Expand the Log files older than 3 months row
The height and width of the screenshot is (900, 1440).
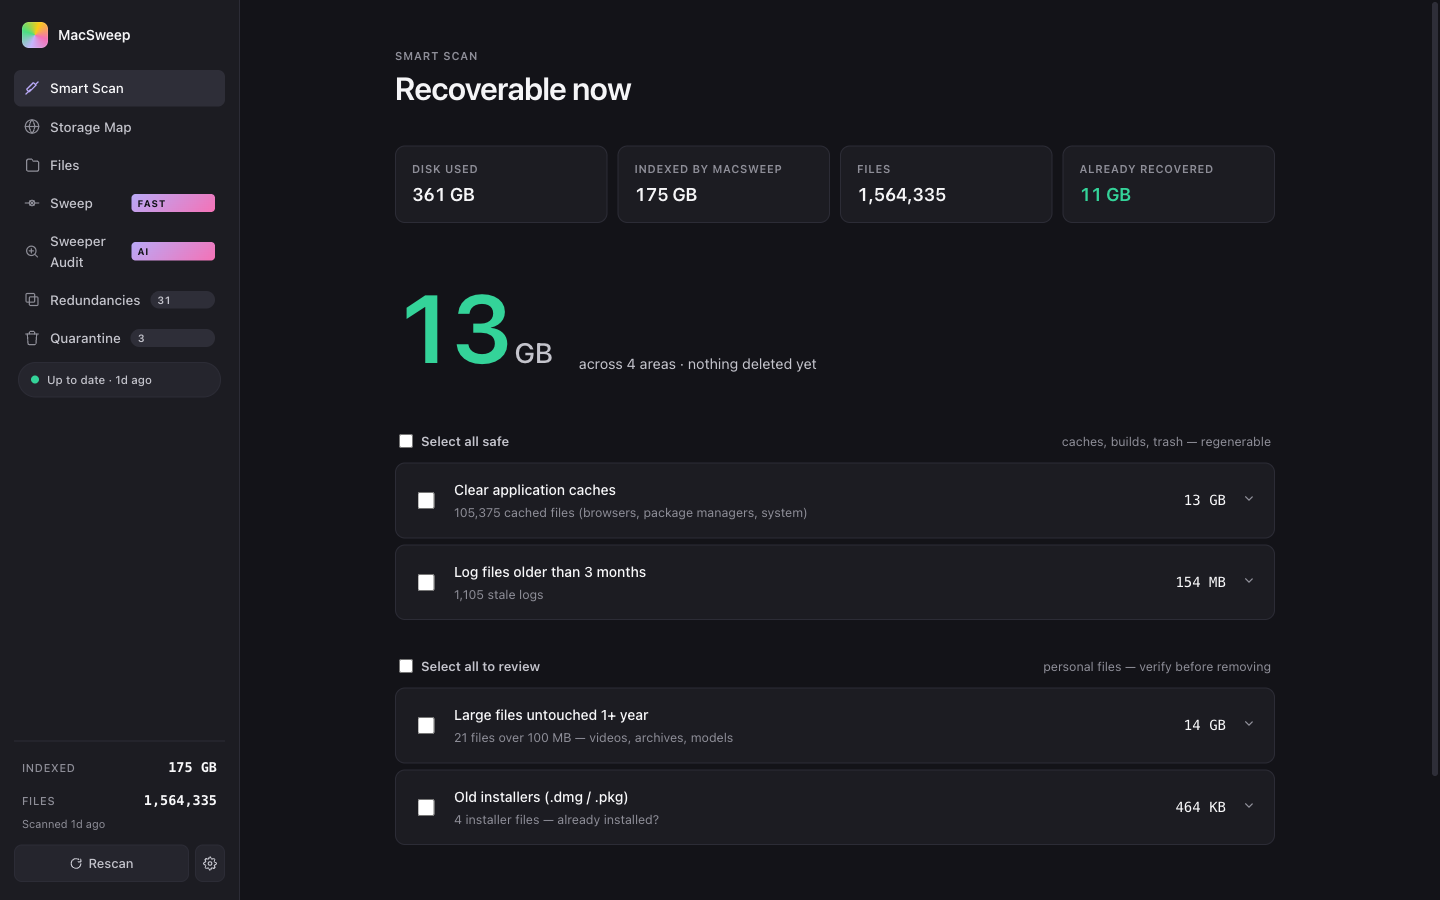pyautogui.click(x=1249, y=581)
